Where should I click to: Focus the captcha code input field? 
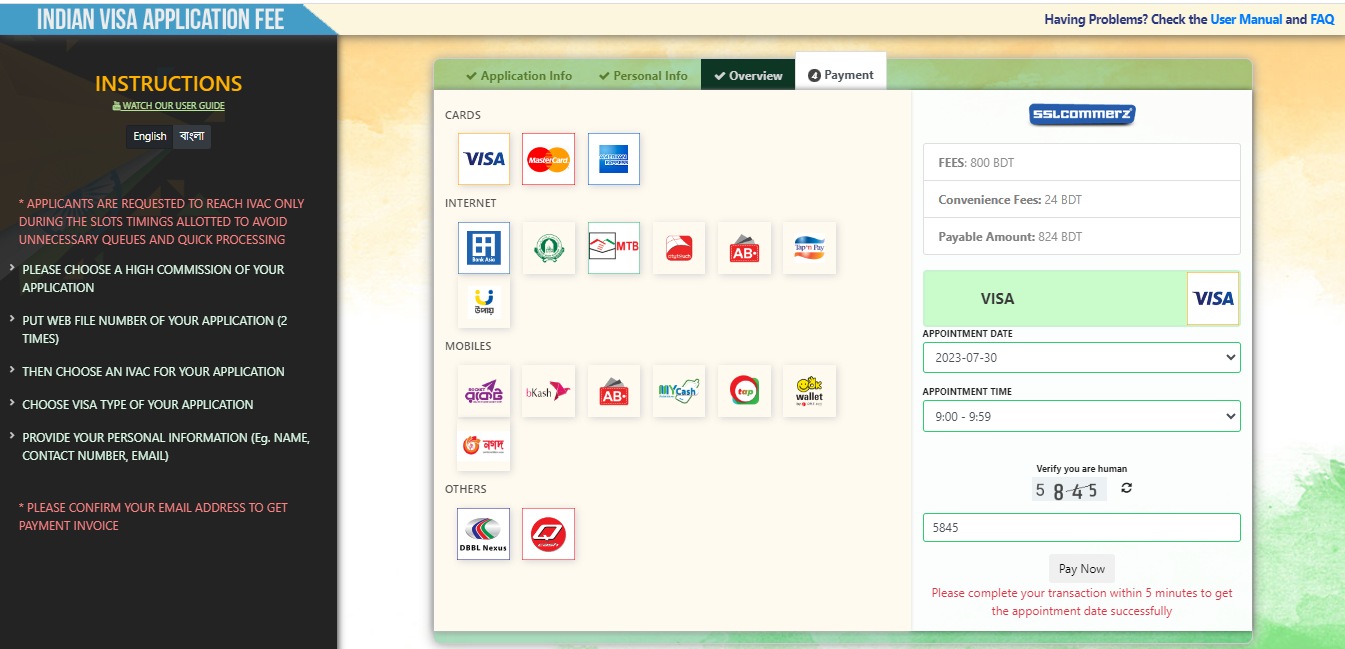[x=1081, y=528]
